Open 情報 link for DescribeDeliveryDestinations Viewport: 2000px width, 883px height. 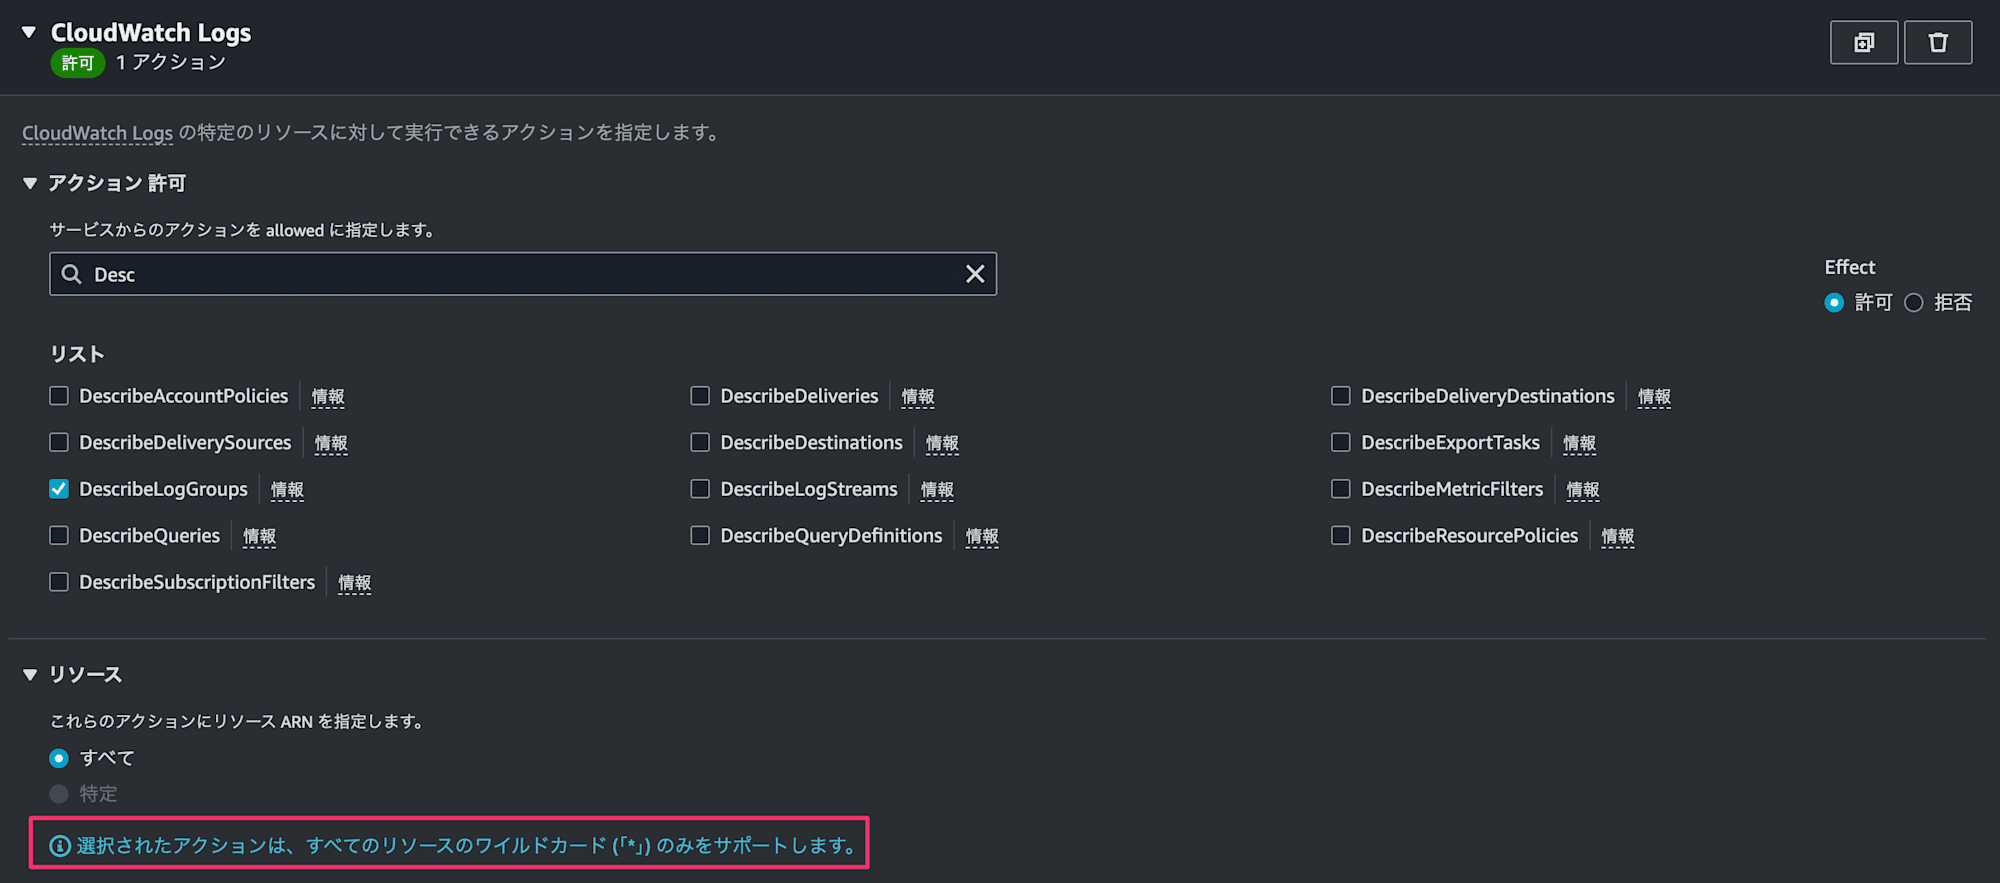(x=1654, y=397)
